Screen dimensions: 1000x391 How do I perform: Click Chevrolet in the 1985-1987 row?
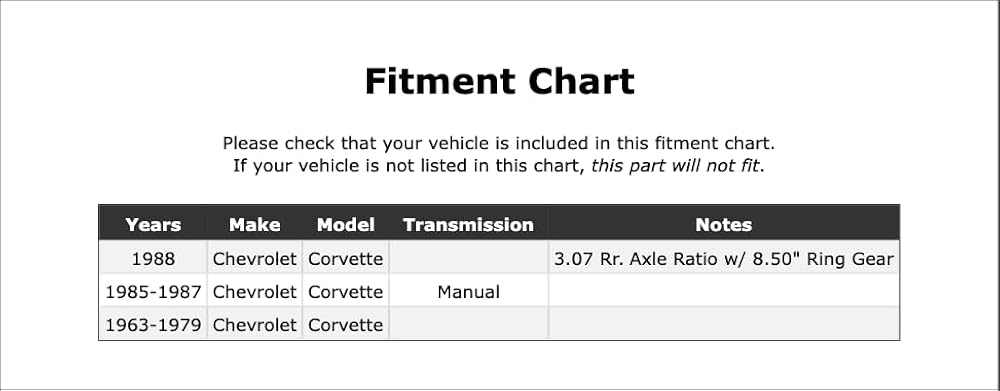tap(254, 292)
